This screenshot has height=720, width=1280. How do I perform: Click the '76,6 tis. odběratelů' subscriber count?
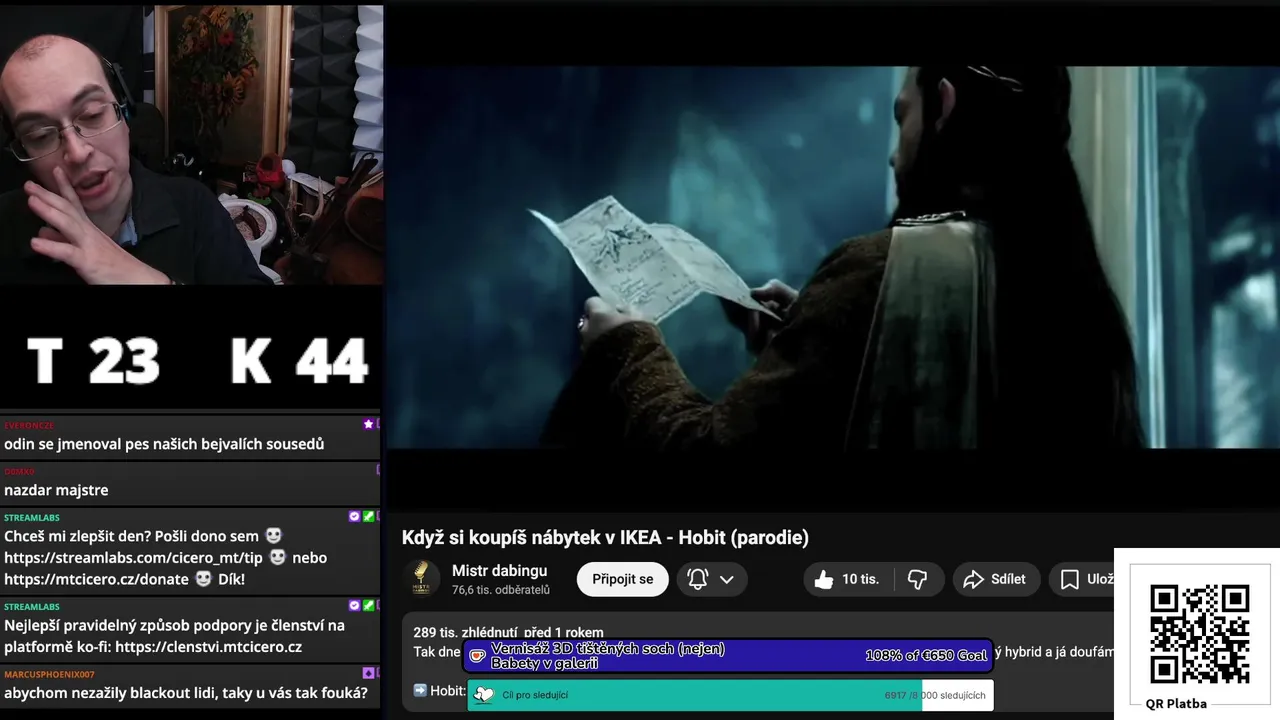point(501,590)
